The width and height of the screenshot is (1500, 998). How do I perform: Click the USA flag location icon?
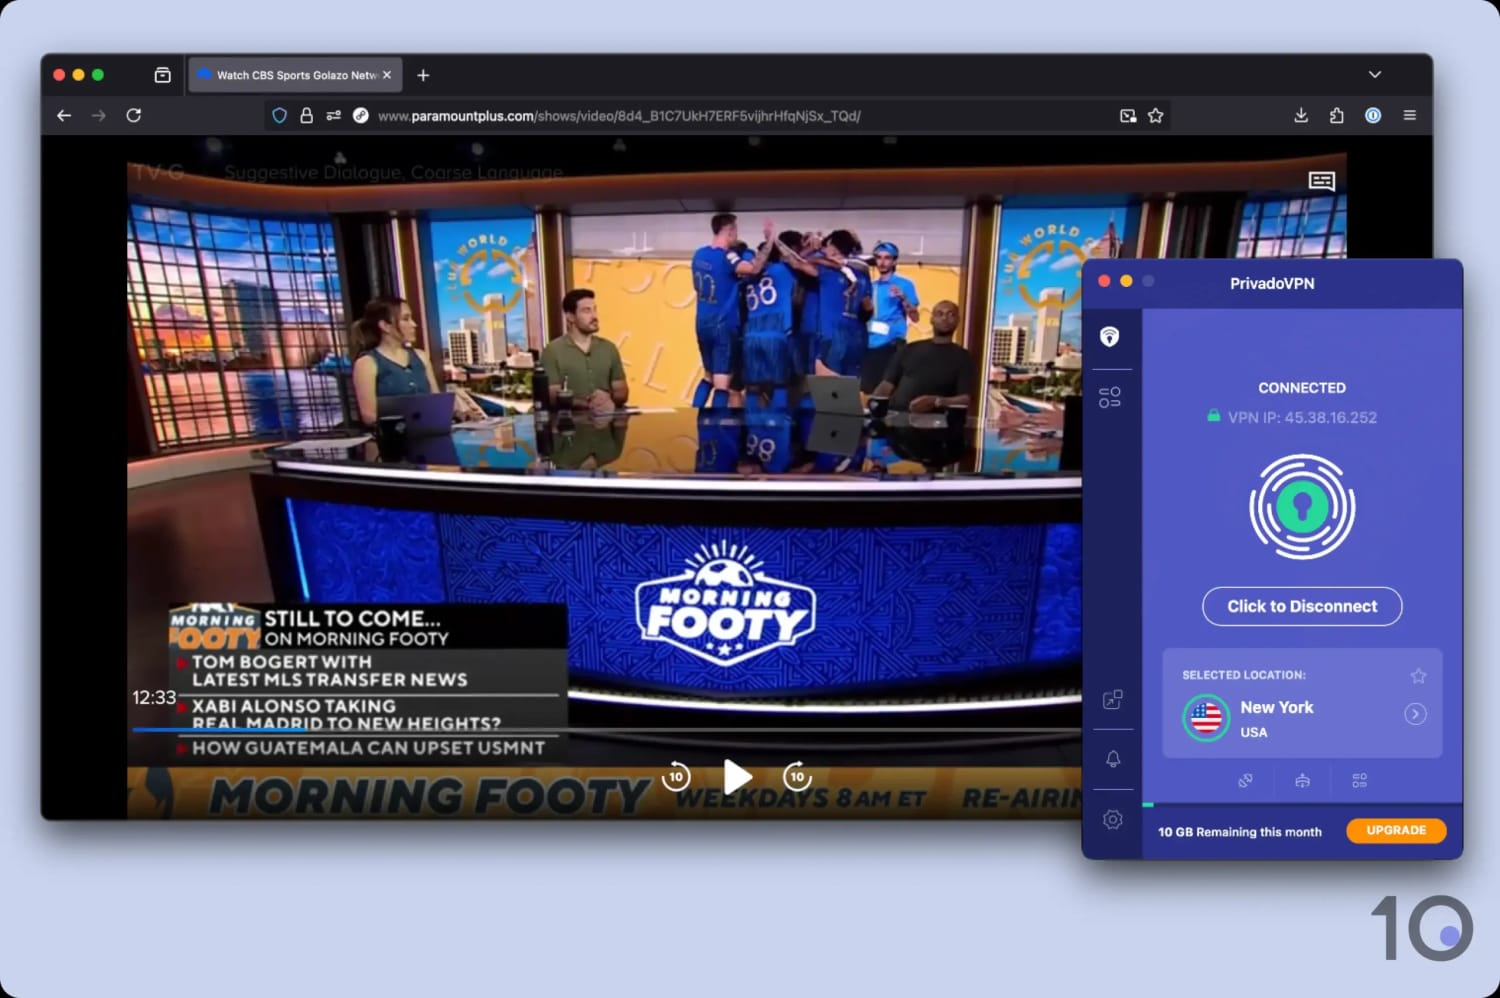[x=1206, y=718]
